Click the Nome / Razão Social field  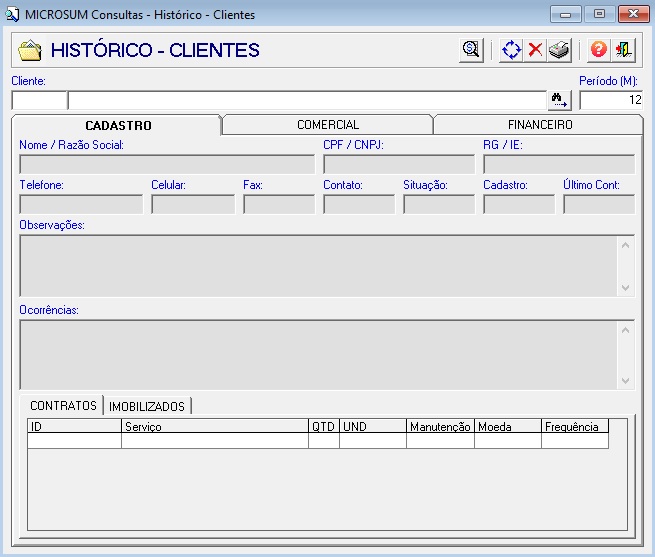click(x=167, y=164)
